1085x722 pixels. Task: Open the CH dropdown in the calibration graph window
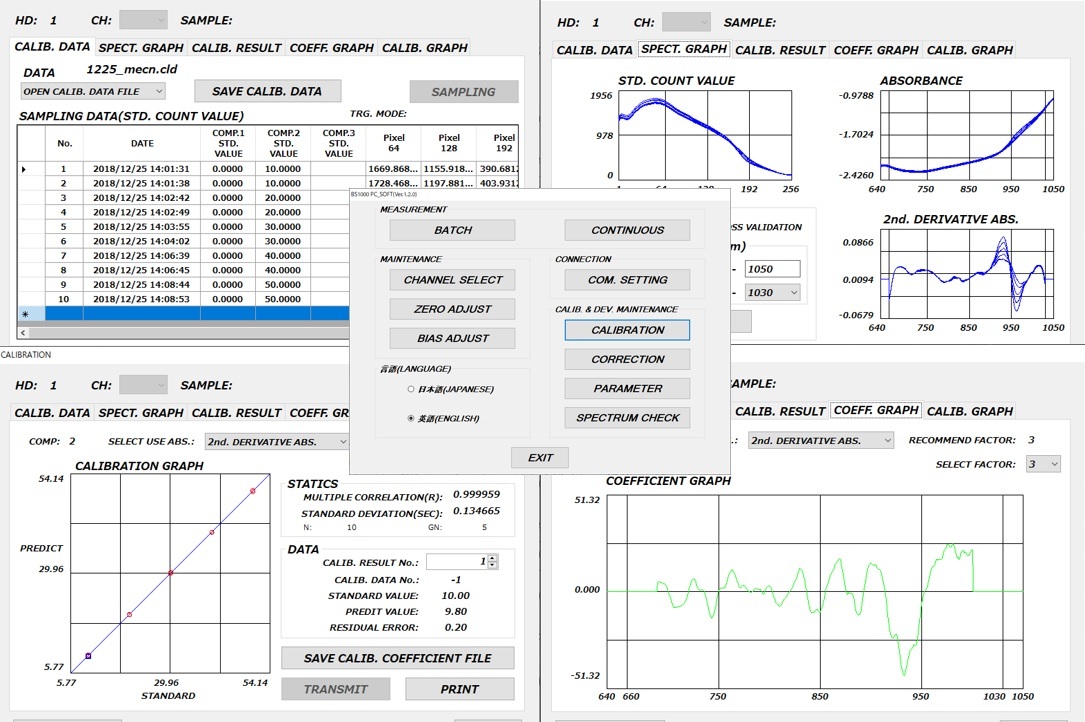pyautogui.click(x=143, y=385)
